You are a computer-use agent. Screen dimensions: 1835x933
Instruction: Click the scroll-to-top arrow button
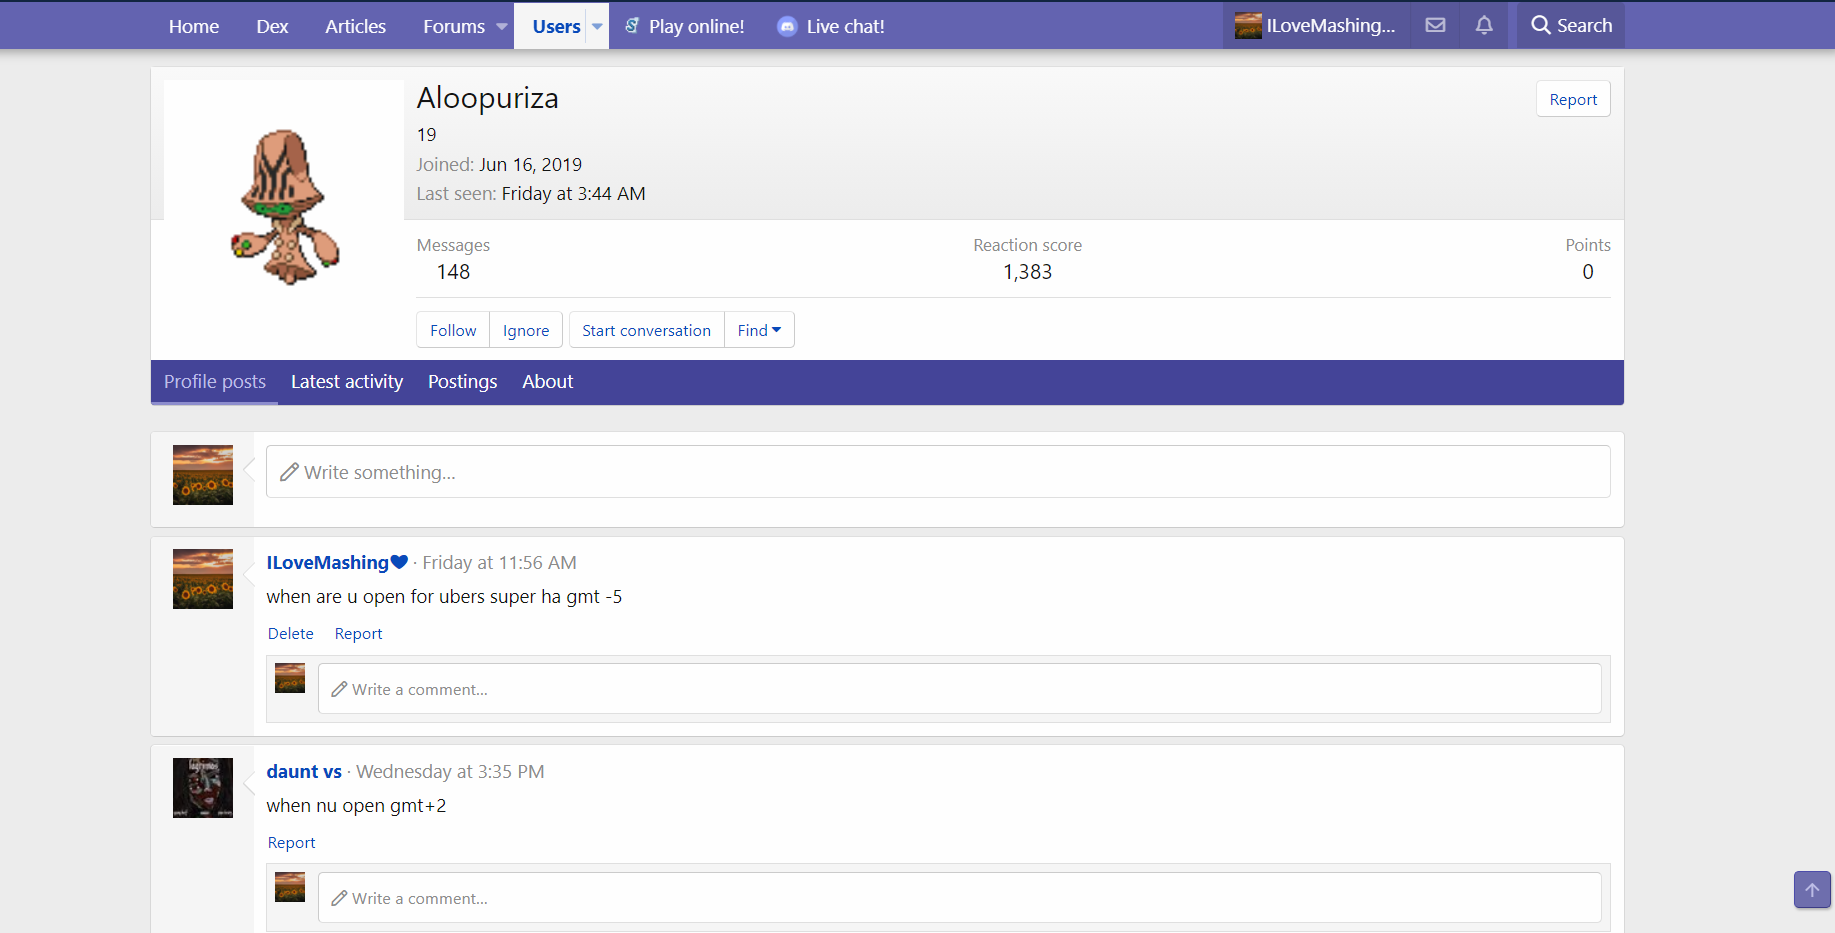1811,889
